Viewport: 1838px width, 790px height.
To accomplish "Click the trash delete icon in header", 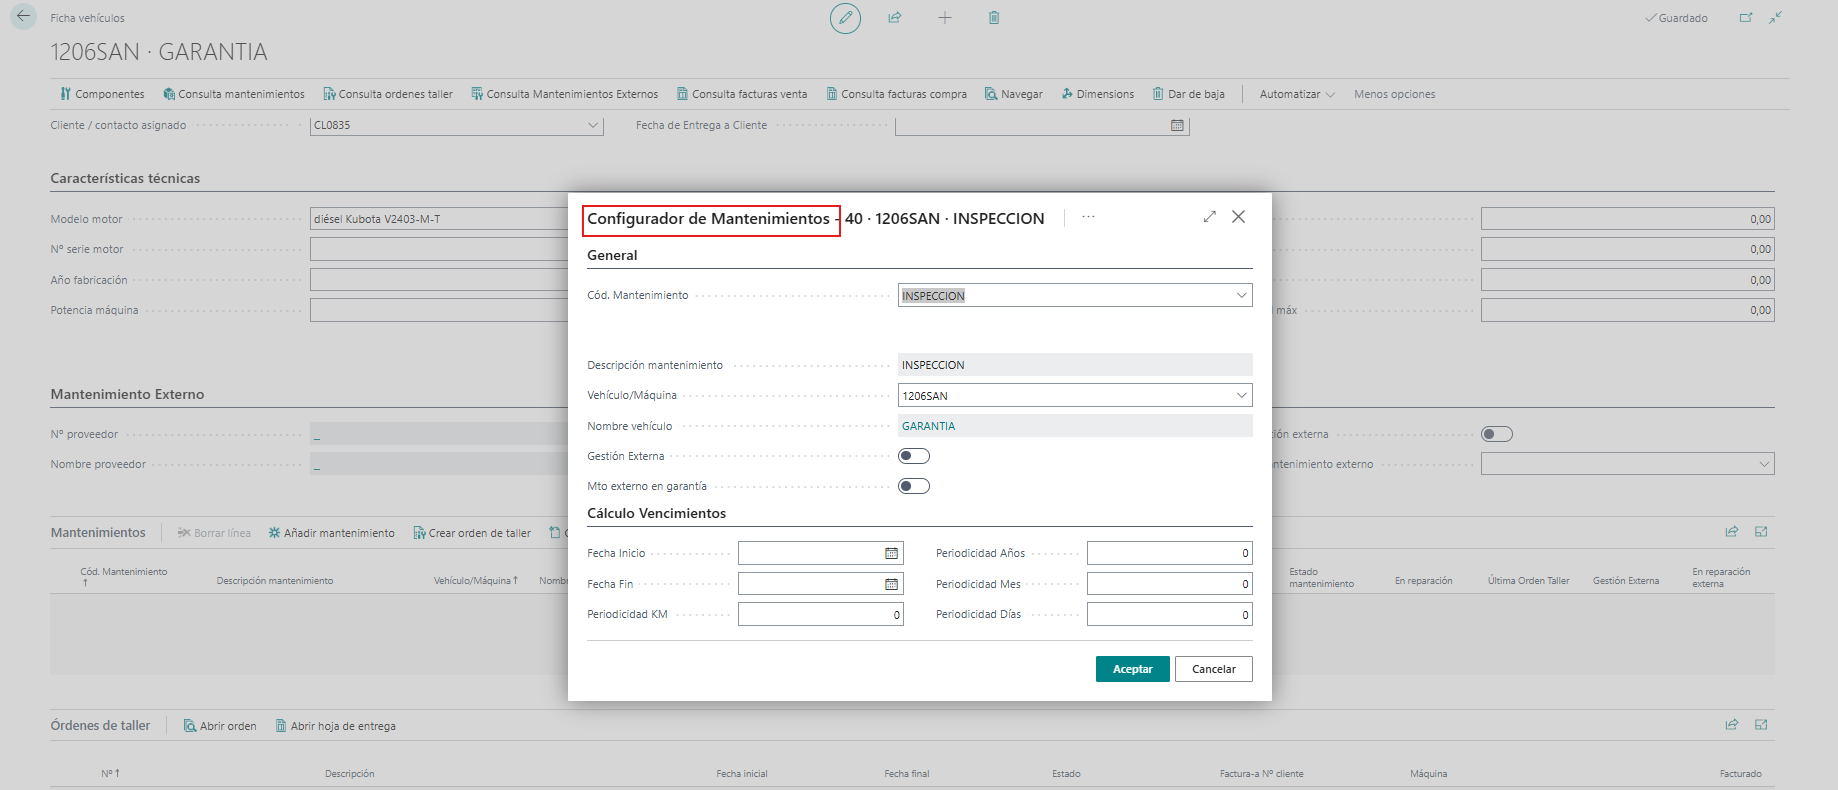I will click(x=994, y=18).
